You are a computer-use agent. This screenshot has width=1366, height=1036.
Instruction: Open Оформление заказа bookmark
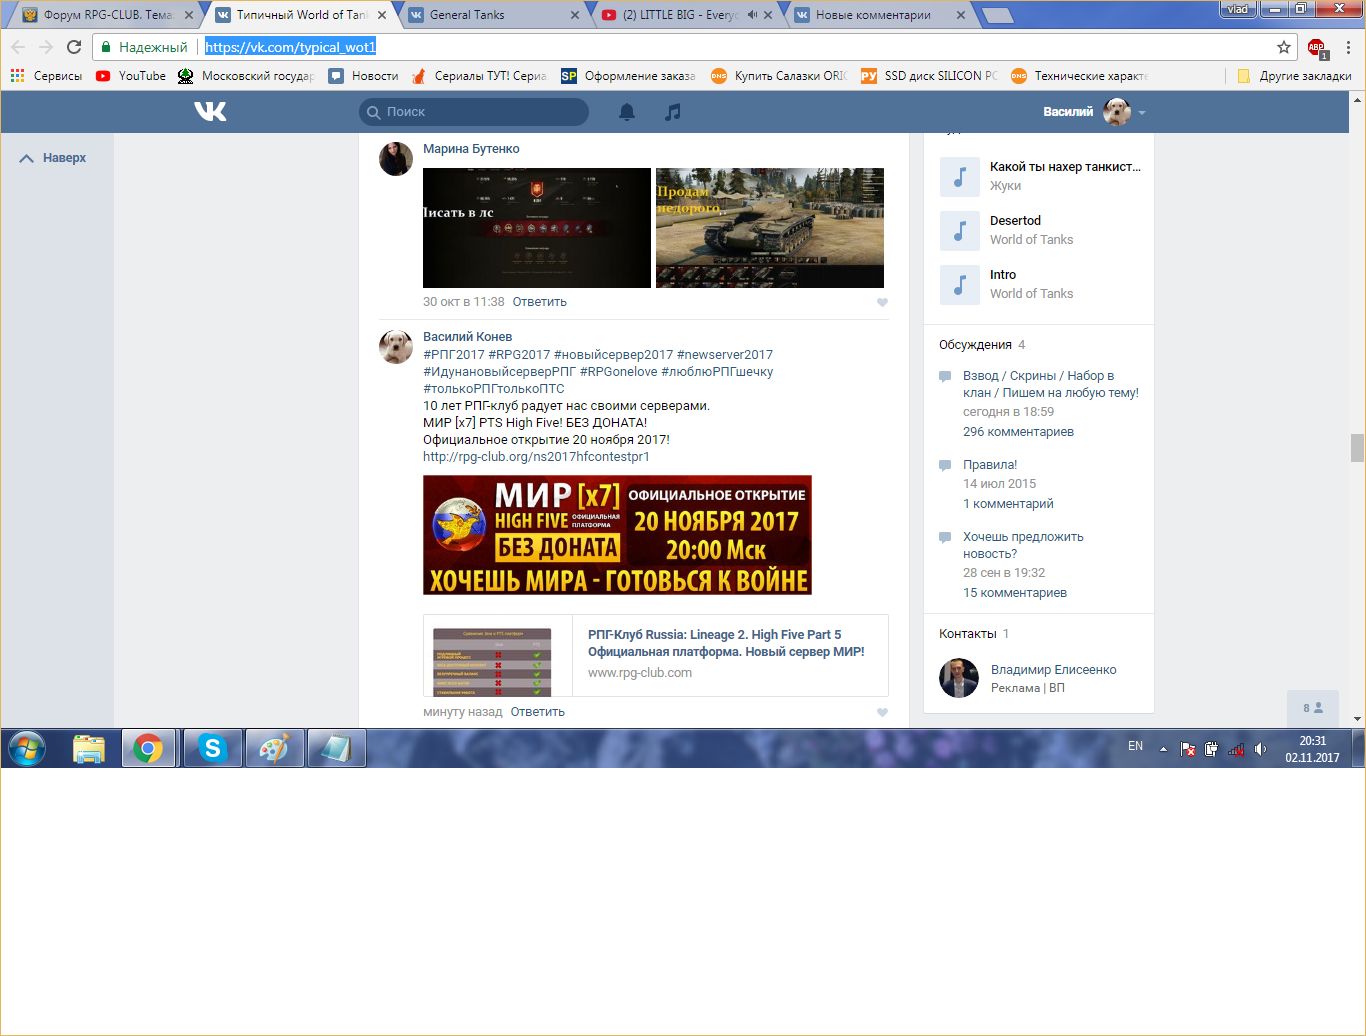pos(629,76)
